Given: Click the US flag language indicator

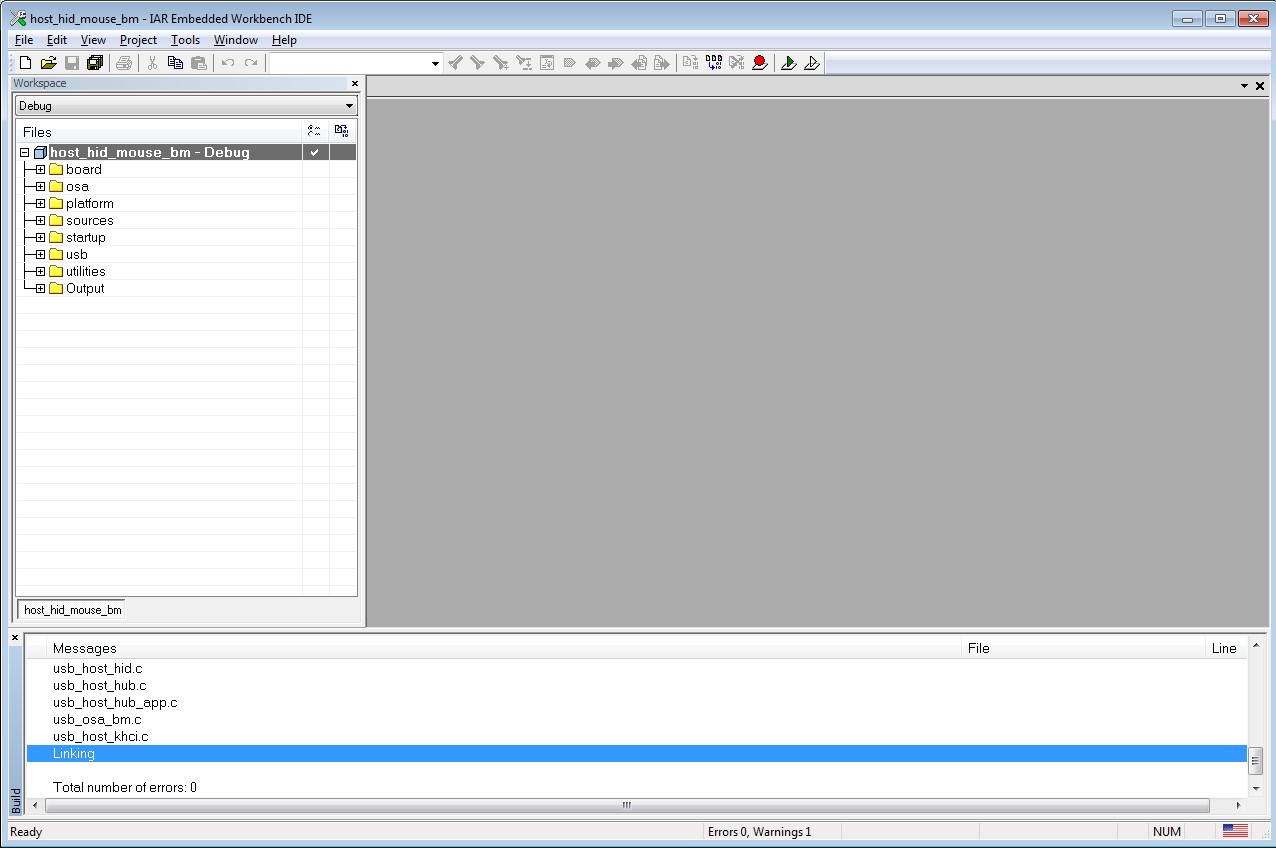Looking at the screenshot, I should [1235, 831].
